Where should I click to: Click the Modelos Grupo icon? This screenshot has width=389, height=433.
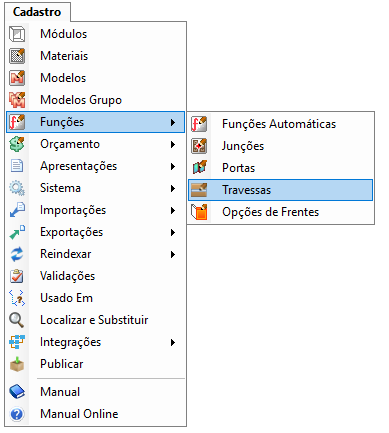17,100
